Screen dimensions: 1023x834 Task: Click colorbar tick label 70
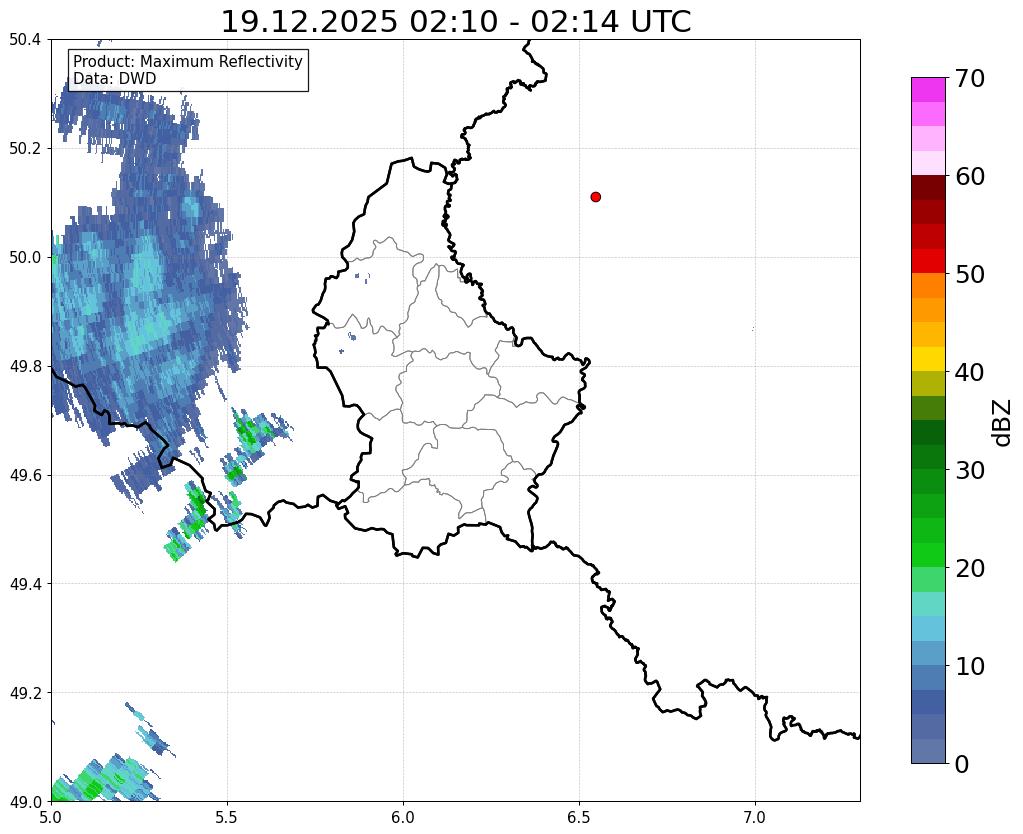970,78
